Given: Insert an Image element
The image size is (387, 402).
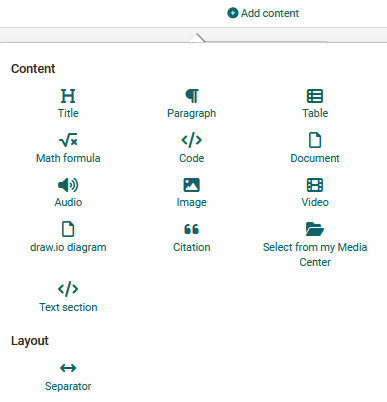Looking at the screenshot, I should (x=192, y=193).
